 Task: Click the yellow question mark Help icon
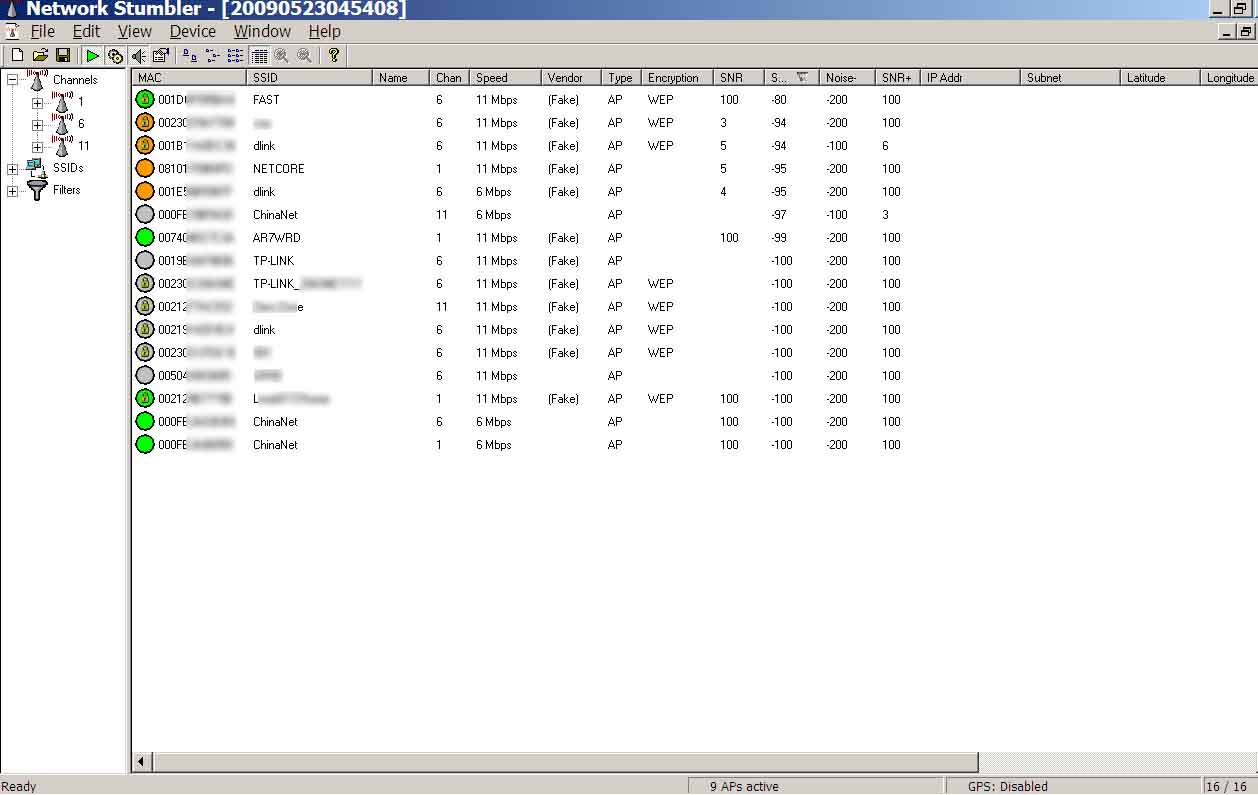click(334, 56)
